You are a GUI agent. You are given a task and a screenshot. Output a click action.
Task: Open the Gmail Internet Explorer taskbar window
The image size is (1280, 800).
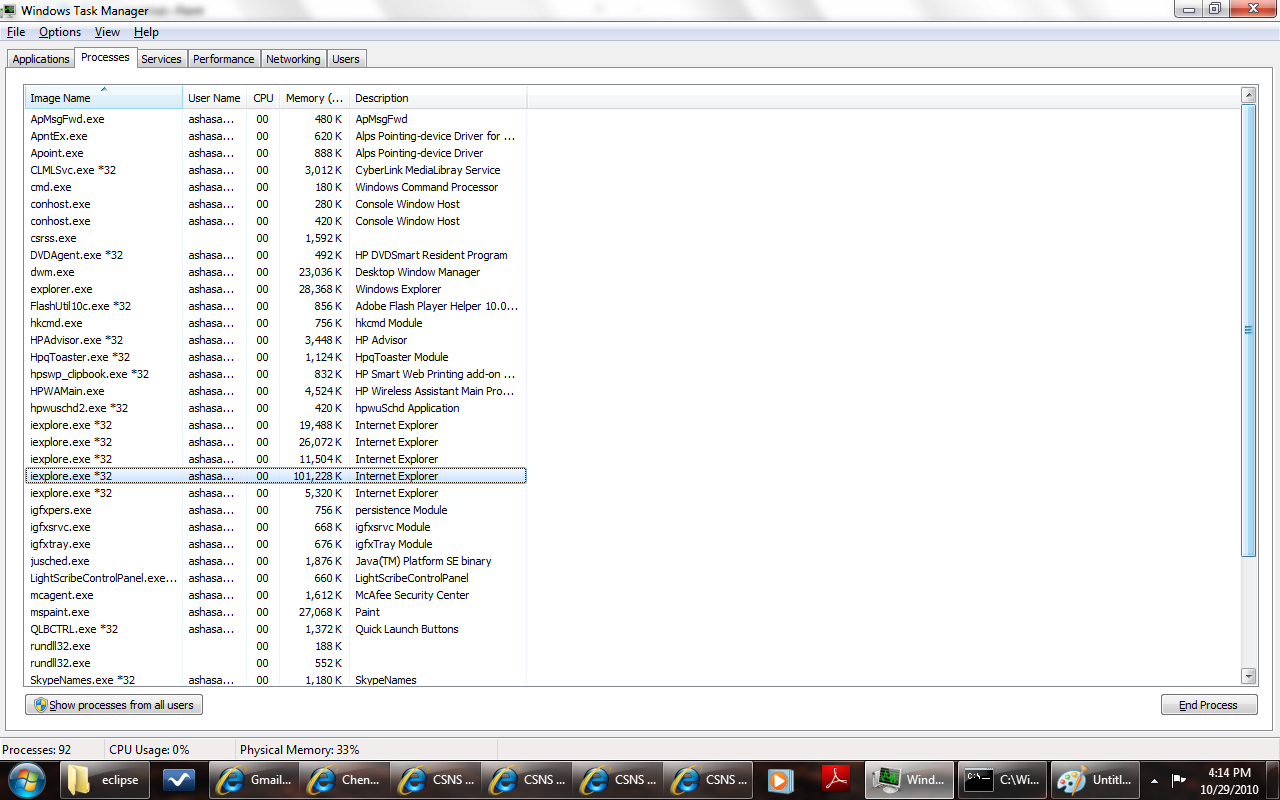254,780
